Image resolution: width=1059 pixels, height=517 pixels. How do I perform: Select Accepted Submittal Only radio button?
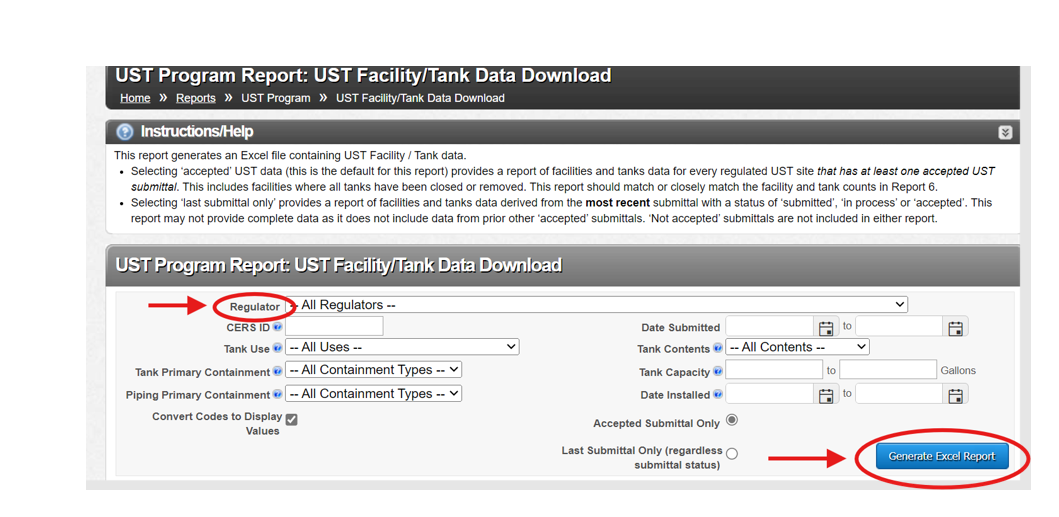(732, 420)
